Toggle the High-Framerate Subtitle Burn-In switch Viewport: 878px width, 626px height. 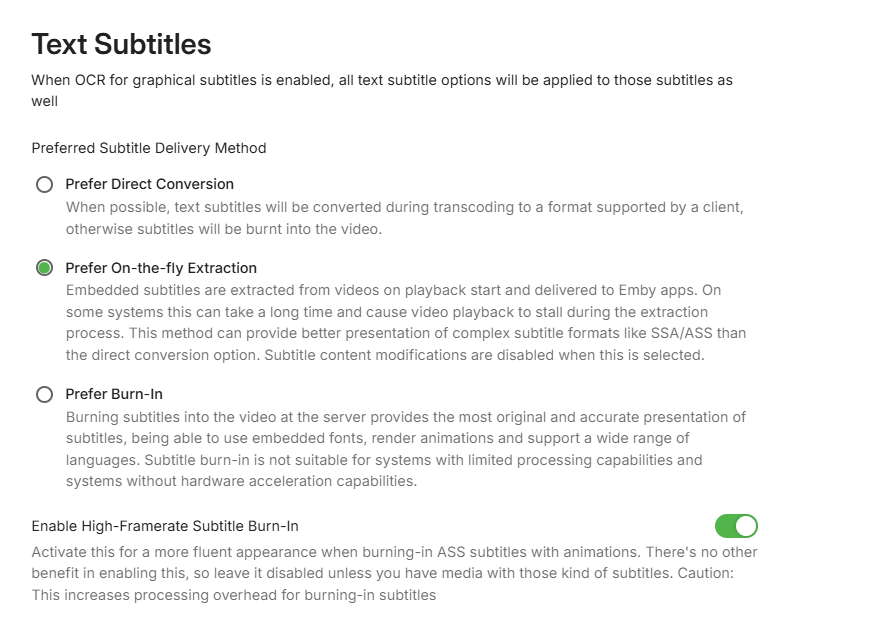point(736,526)
